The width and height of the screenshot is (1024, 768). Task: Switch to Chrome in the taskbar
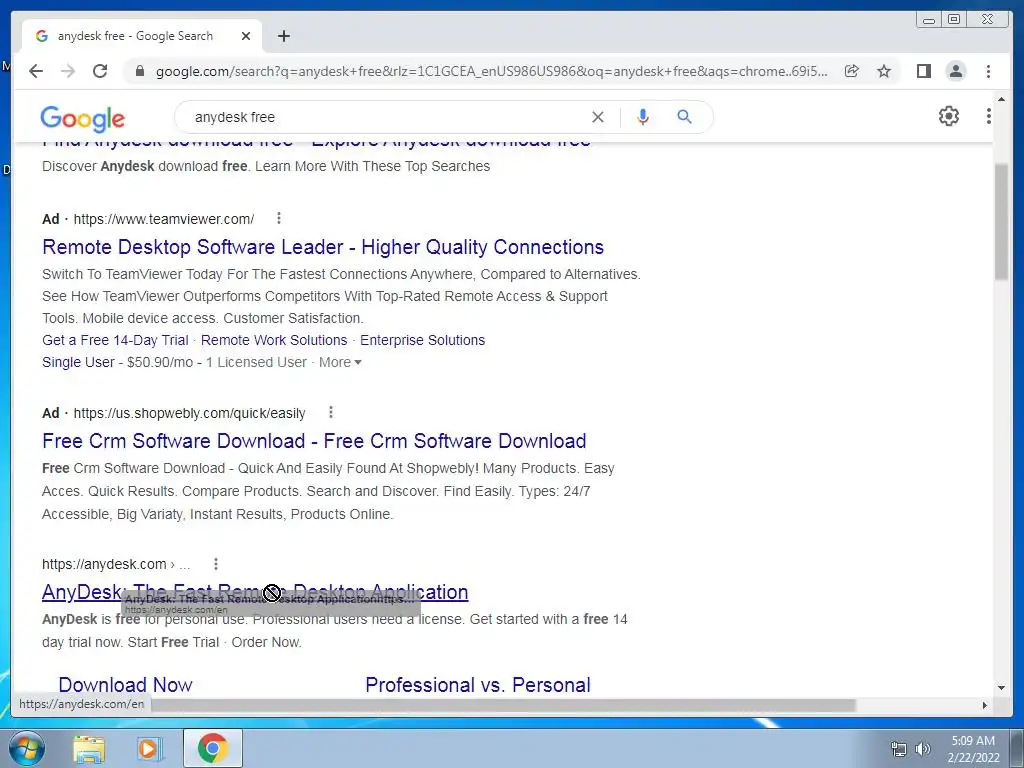[x=213, y=748]
